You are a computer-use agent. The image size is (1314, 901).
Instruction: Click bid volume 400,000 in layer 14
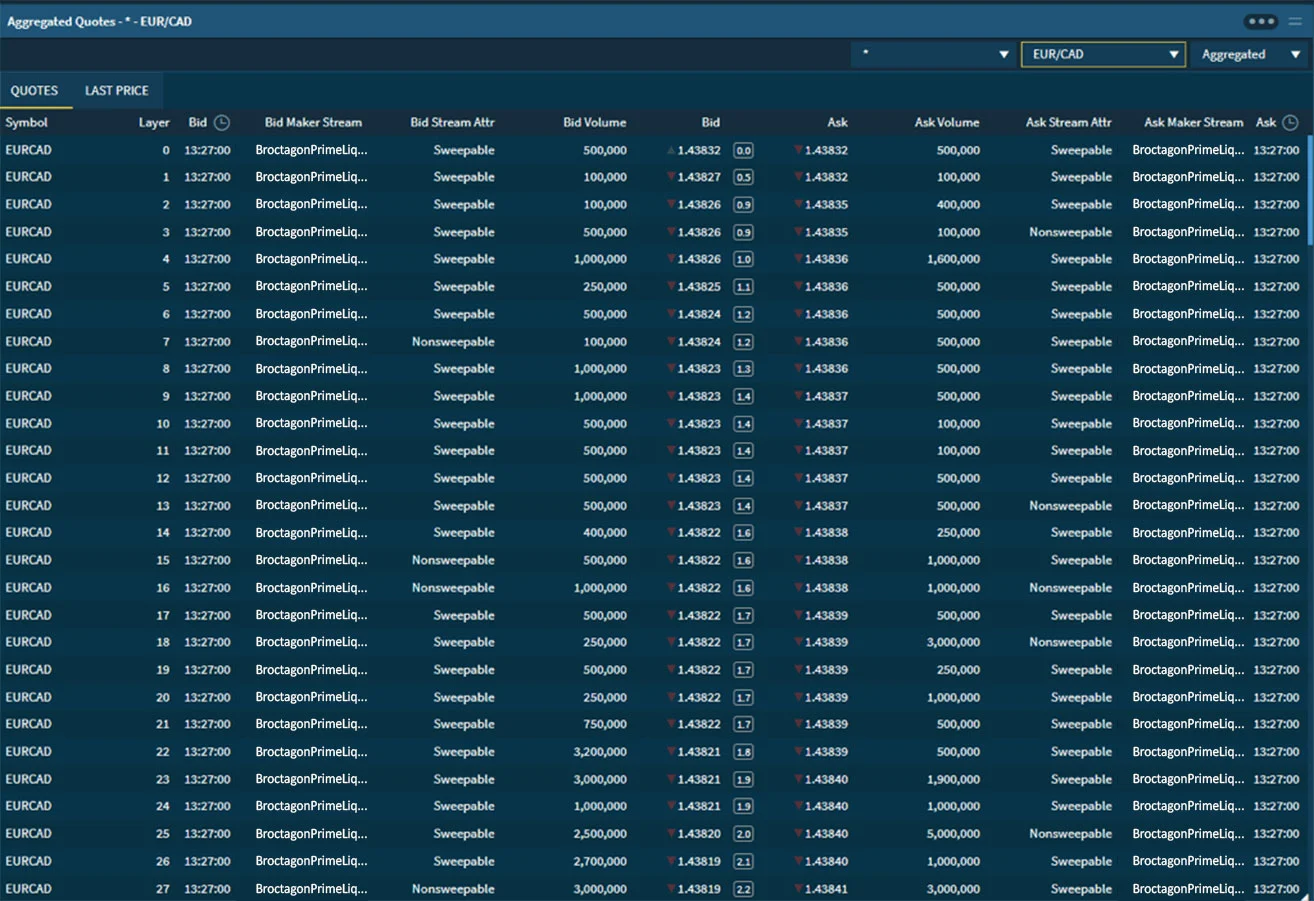click(606, 533)
